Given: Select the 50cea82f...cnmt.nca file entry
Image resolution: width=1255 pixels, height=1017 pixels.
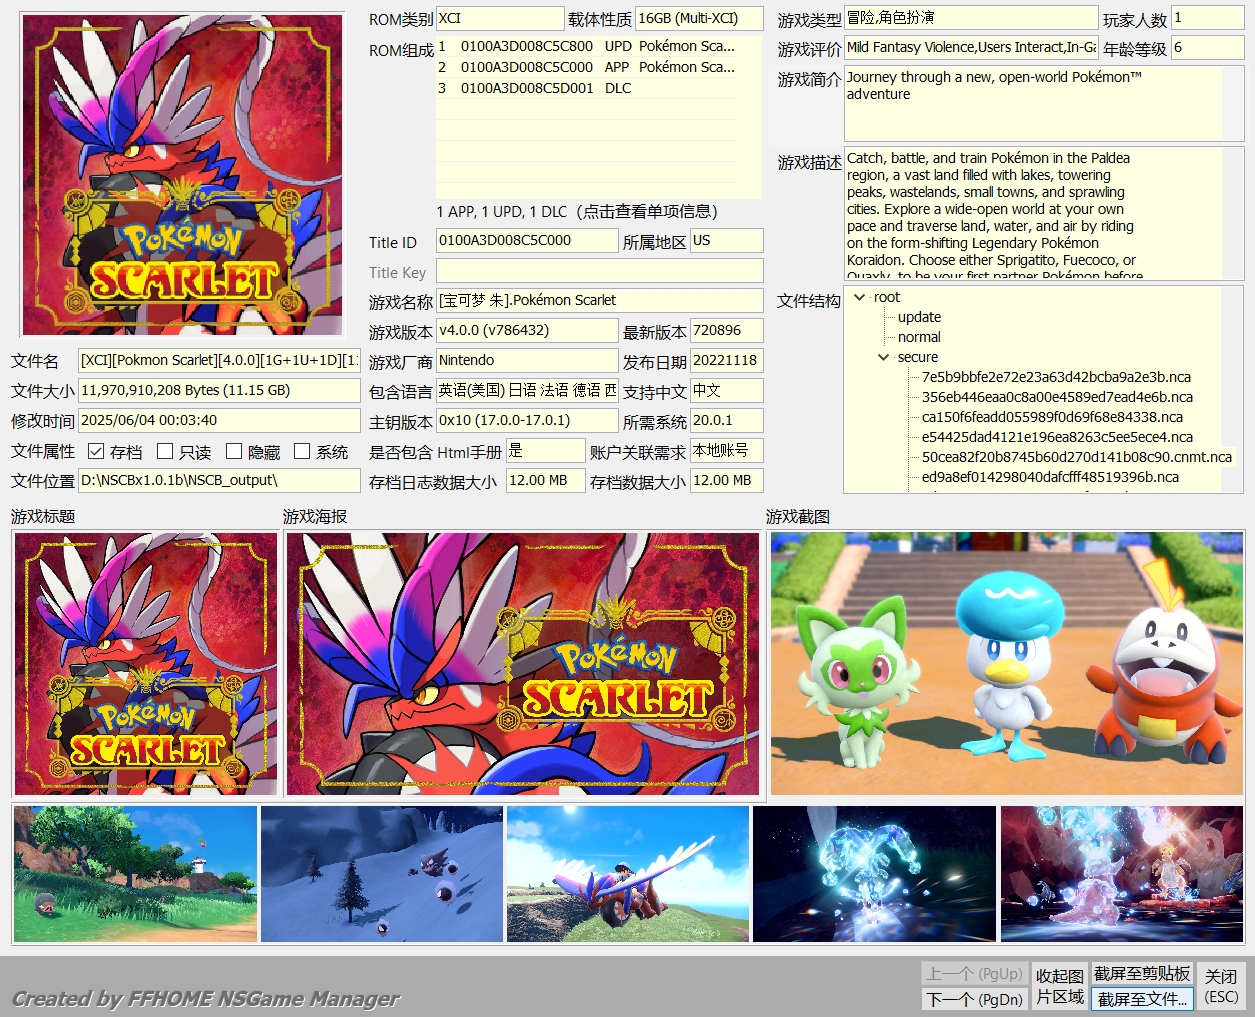Looking at the screenshot, I should pyautogui.click(x=1077, y=457).
